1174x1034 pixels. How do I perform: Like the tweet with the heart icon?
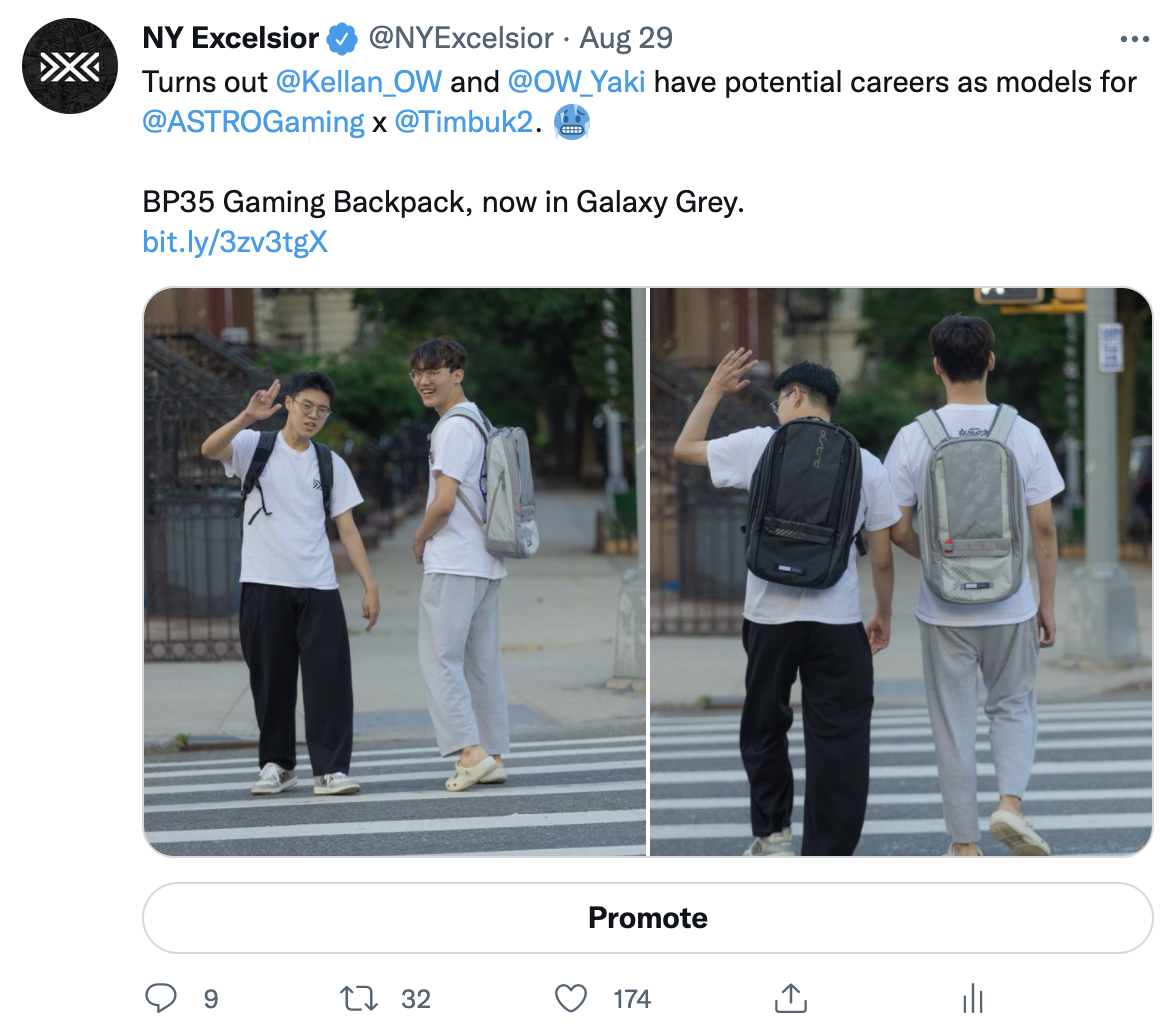571,998
